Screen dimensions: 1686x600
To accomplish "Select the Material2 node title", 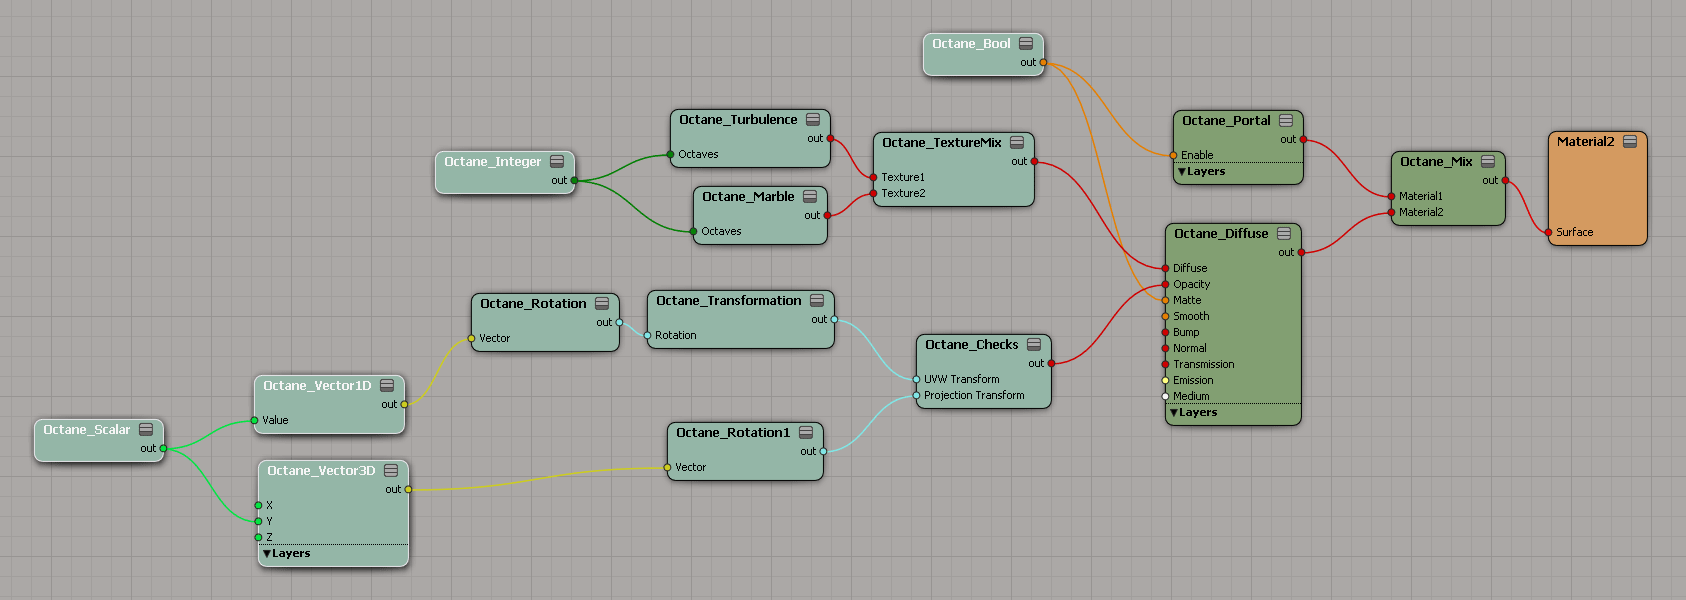I will (x=1585, y=141).
